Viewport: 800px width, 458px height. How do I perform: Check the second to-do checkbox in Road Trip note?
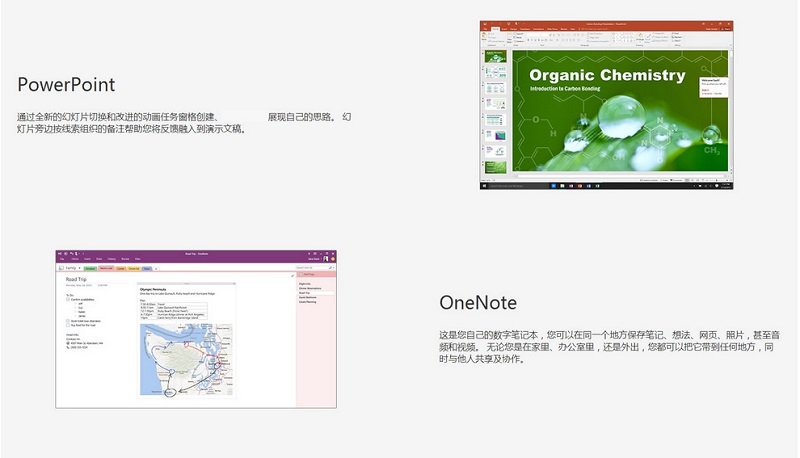point(67,320)
